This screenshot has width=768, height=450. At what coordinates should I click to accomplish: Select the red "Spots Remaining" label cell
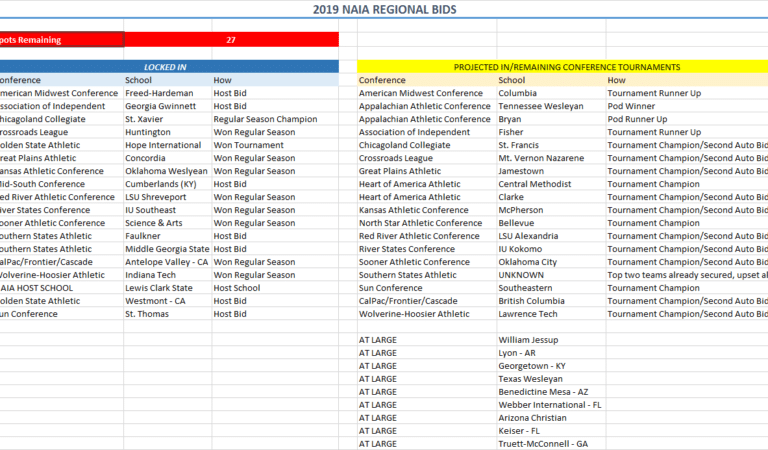pos(60,40)
